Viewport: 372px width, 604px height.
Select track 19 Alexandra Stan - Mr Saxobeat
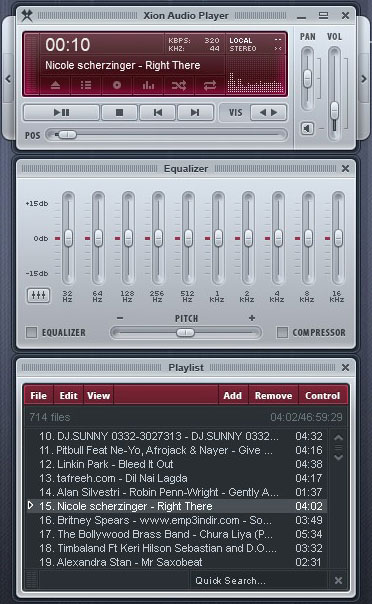pyautogui.click(x=177, y=562)
